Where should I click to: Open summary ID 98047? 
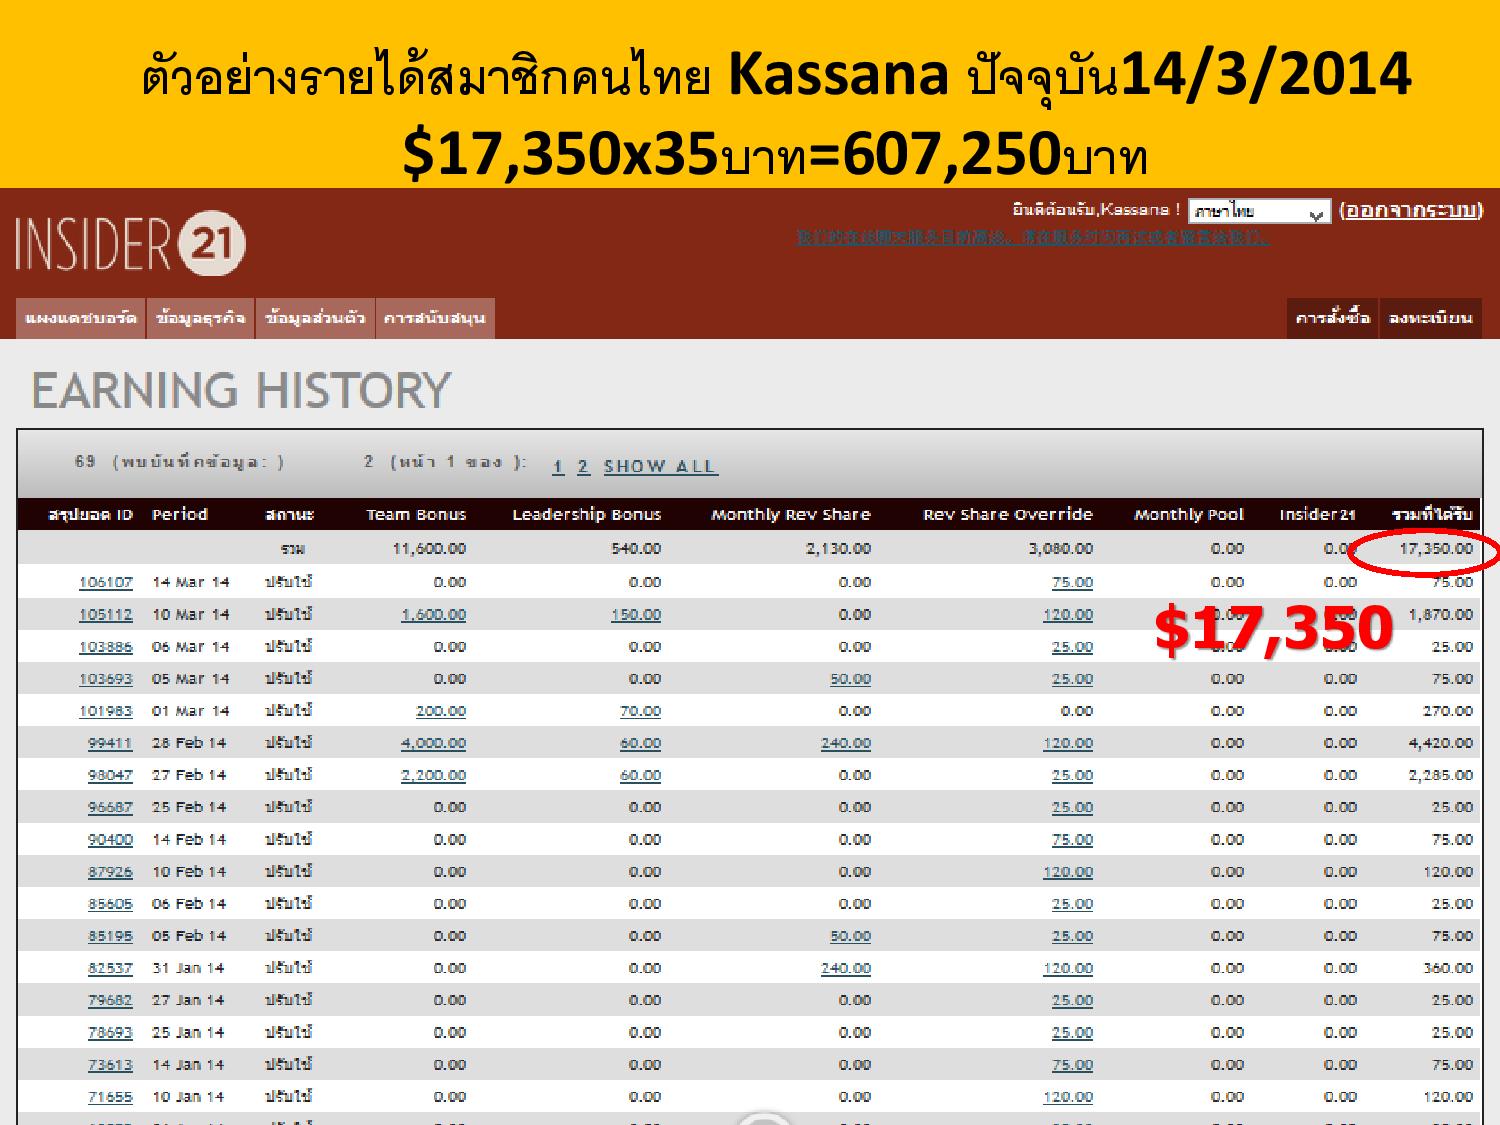pyautogui.click(x=110, y=775)
